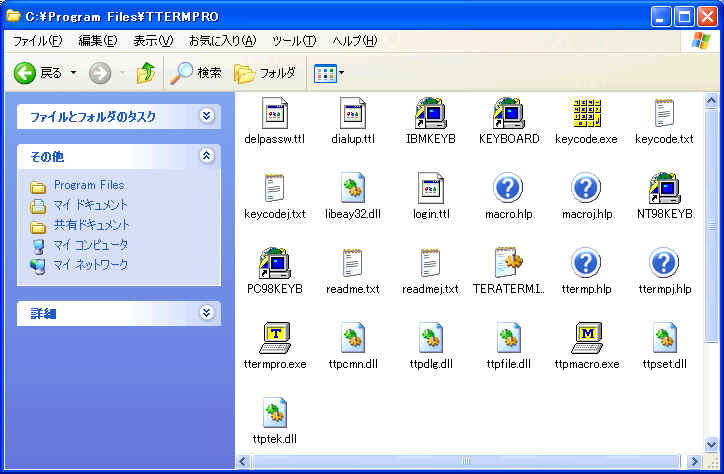Viewport: 724px width, 474px height.
Task: Expand the 詳細 panel
Action: [207, 313]
